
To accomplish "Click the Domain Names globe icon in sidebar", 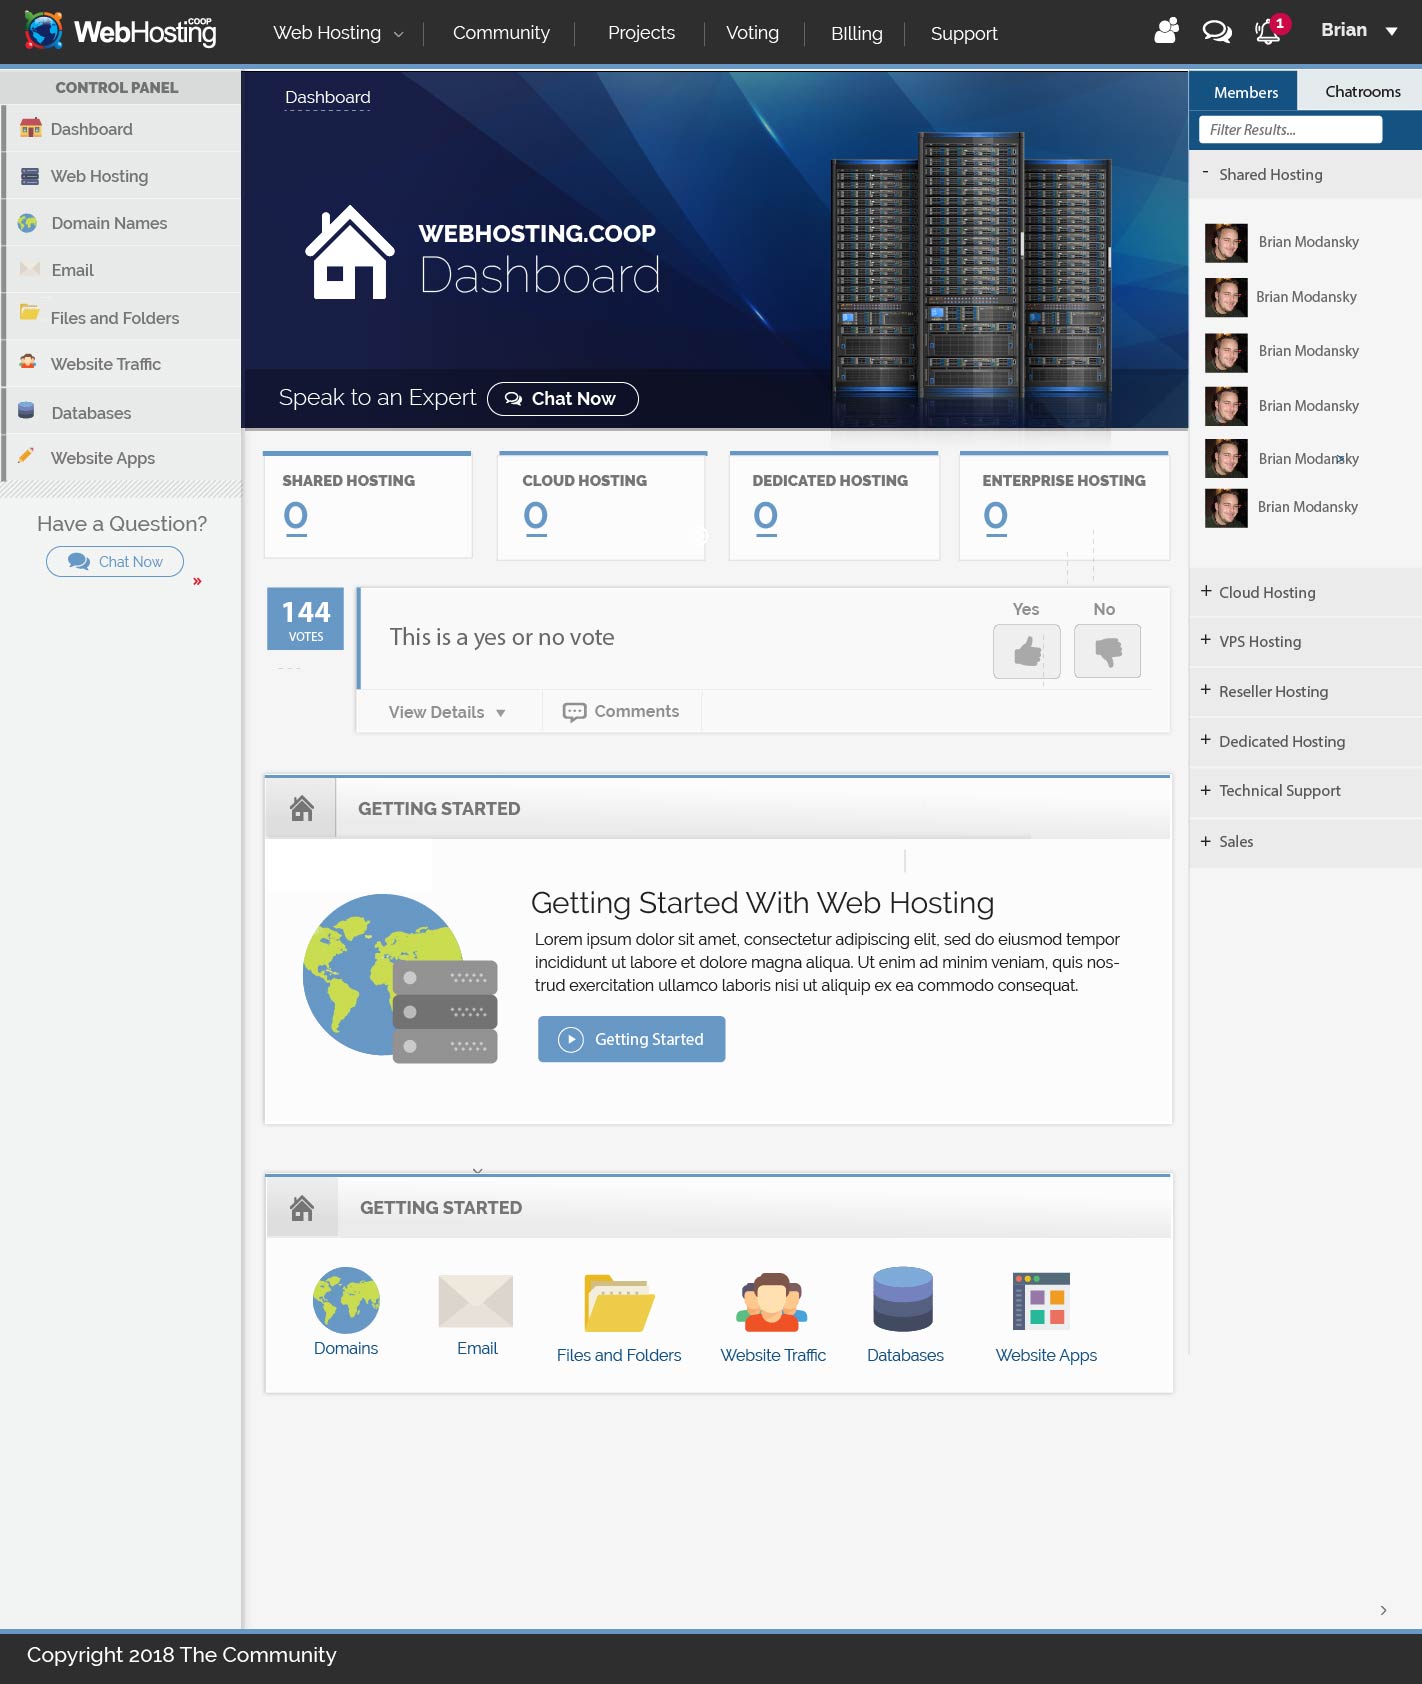I will [x=28, y=223].
